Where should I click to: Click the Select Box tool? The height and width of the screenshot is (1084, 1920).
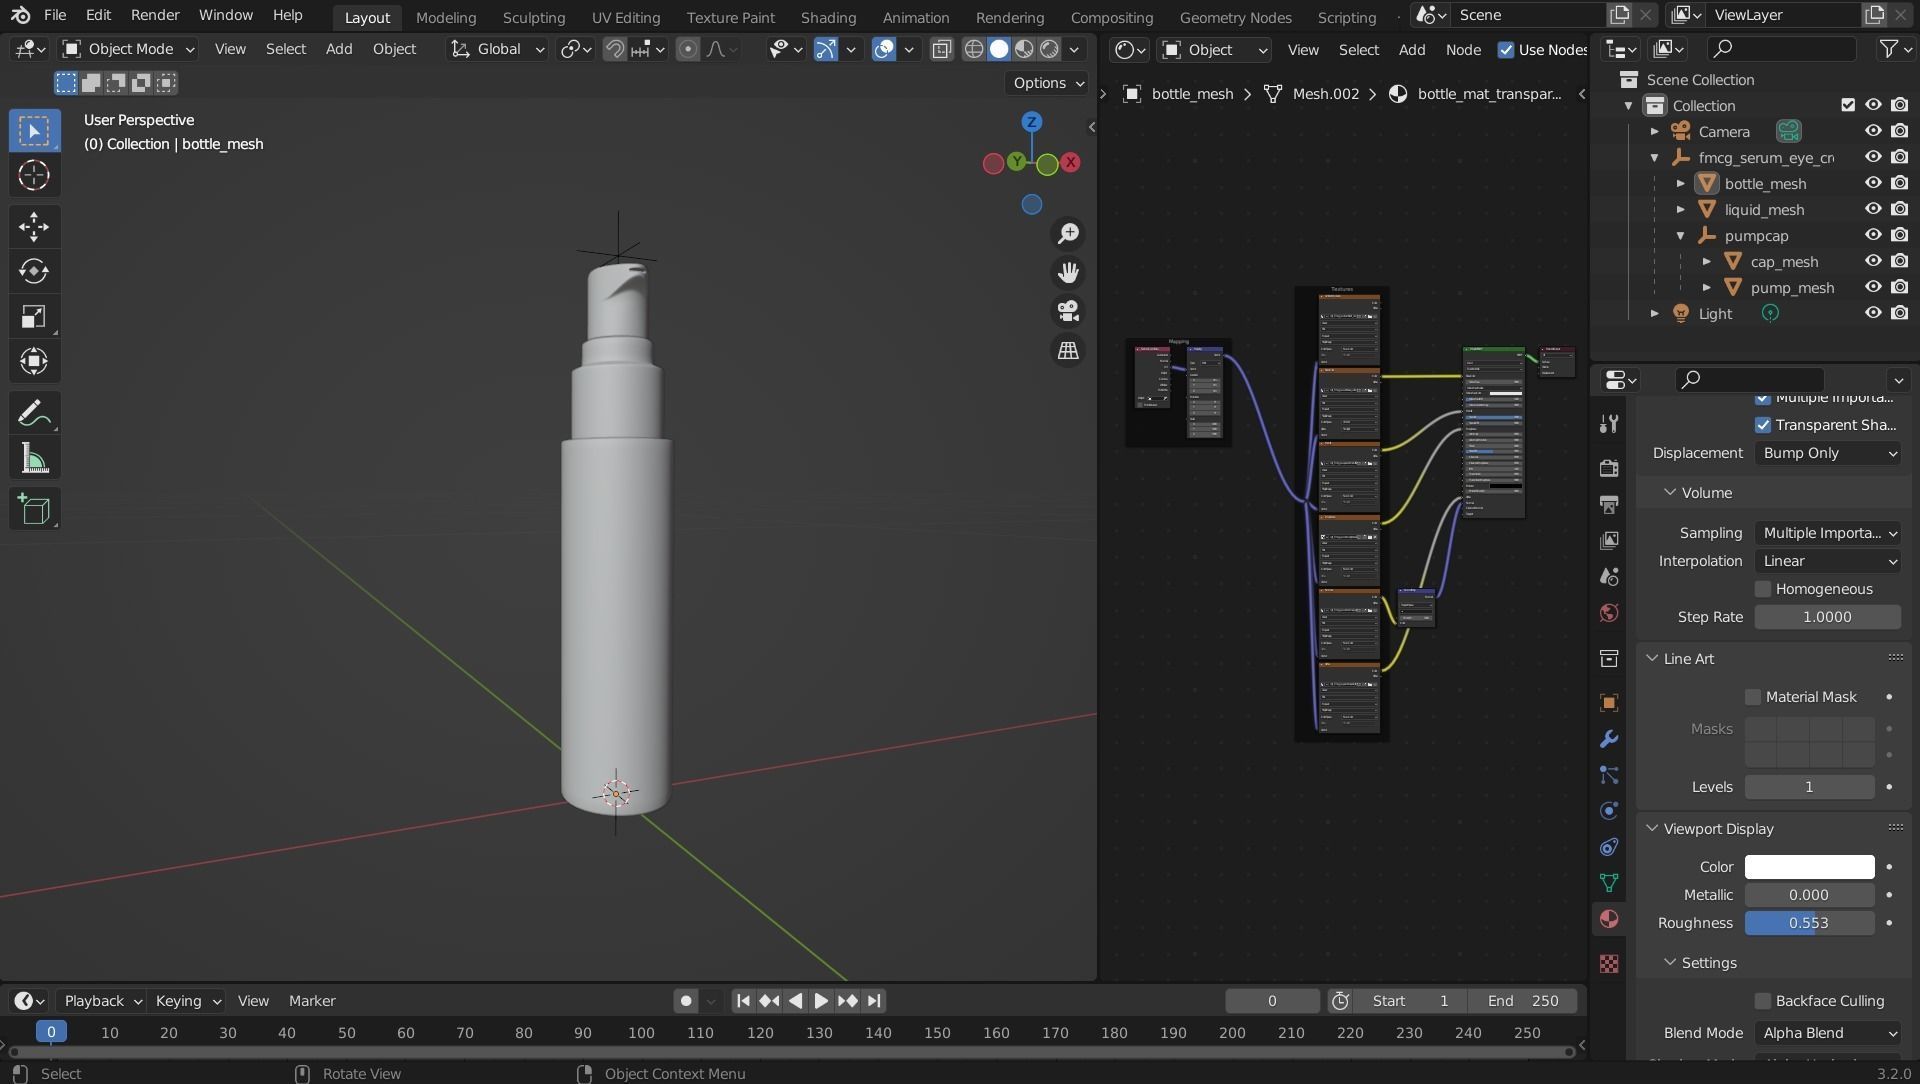[x=34, y=131]
